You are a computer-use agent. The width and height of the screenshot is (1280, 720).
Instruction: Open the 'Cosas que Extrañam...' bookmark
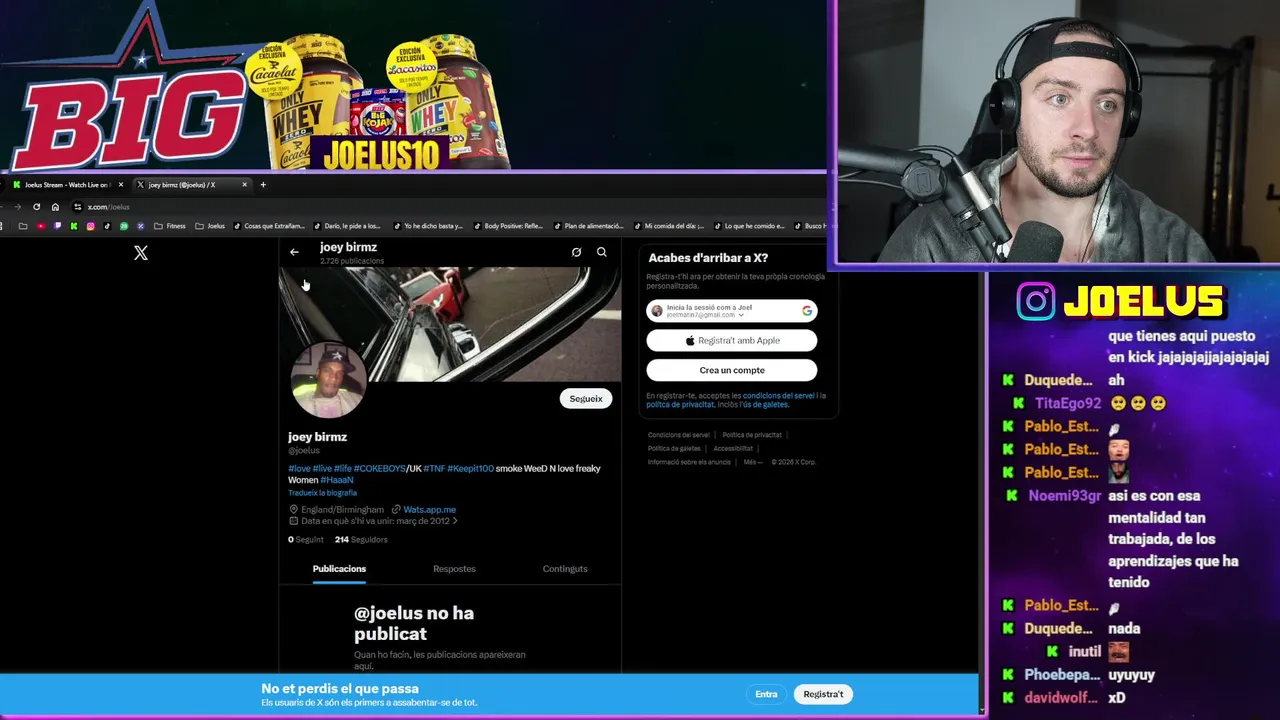click(269, 226)
